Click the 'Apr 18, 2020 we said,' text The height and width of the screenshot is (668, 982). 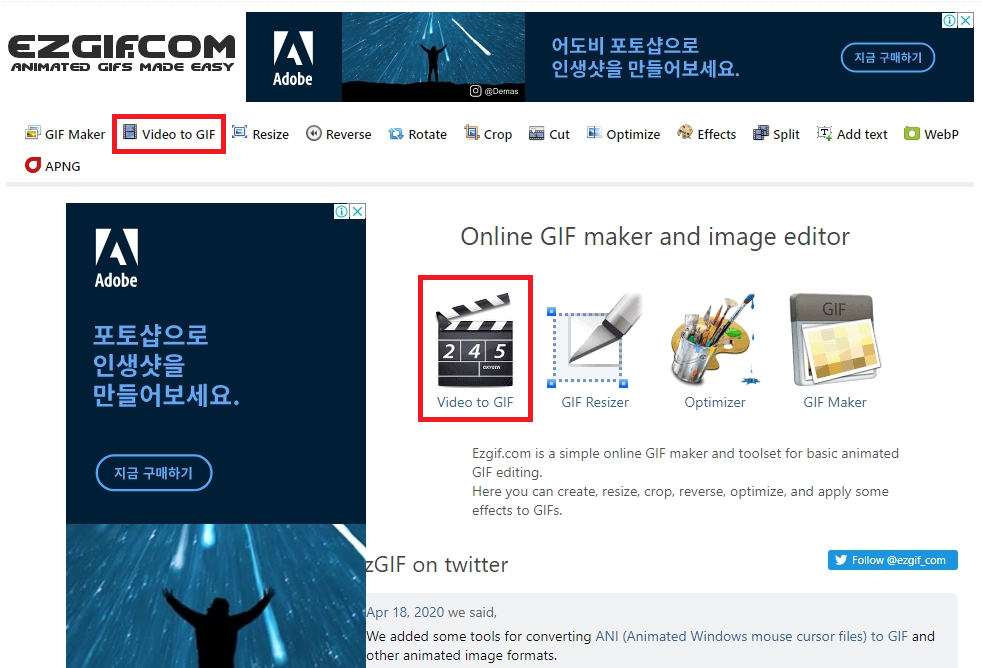click(x=432, y=612)
